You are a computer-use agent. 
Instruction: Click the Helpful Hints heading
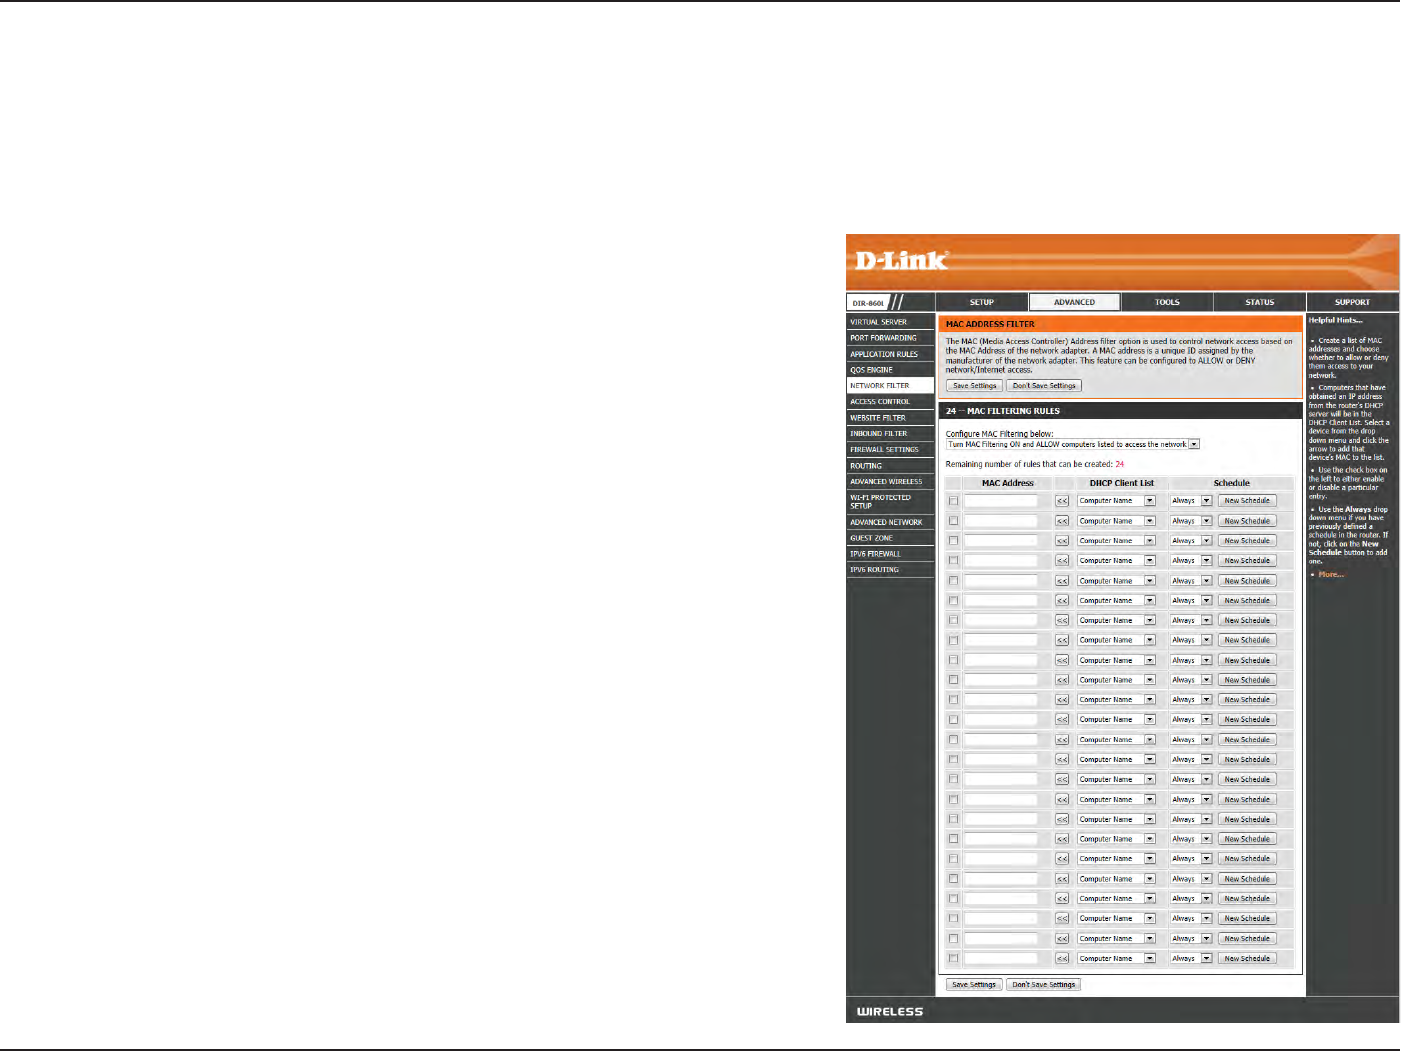pyautogui.click(x=1335, y=320)
